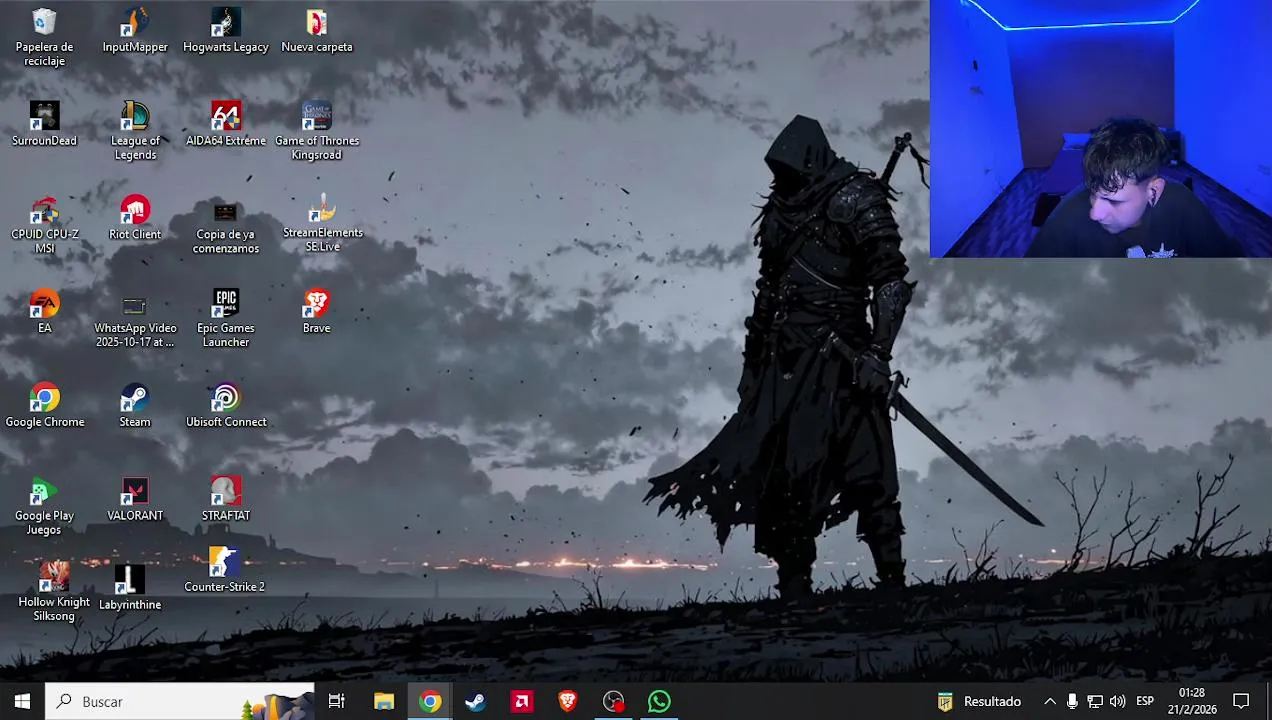
Task: Click the webcam overlay thumbnail
Action: (1100, 129)
